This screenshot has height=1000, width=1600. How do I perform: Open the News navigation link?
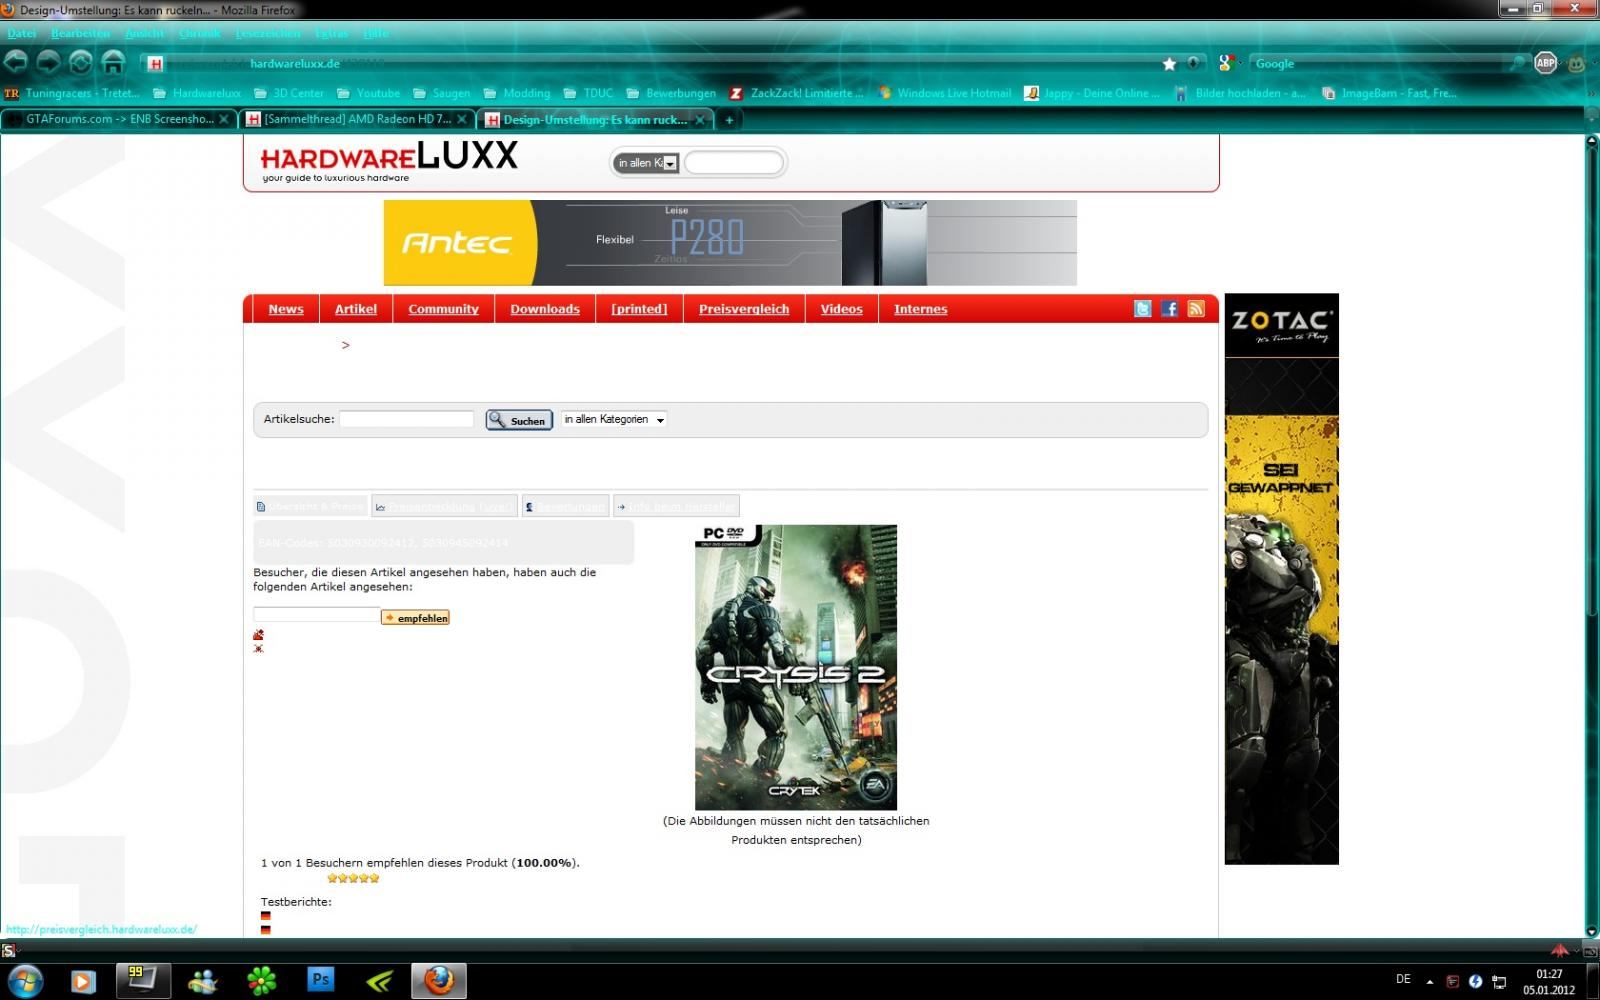(285, 309)
